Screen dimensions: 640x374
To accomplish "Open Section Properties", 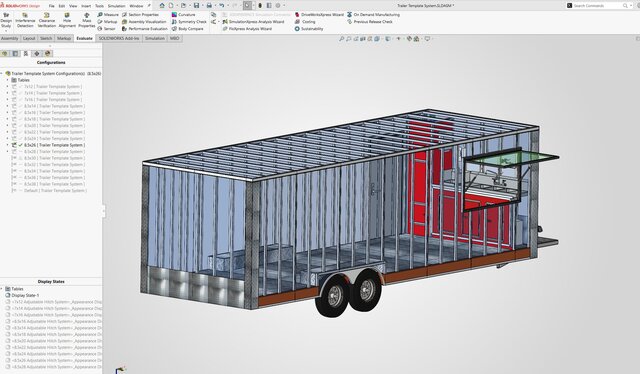I will [x=140, y=14].
